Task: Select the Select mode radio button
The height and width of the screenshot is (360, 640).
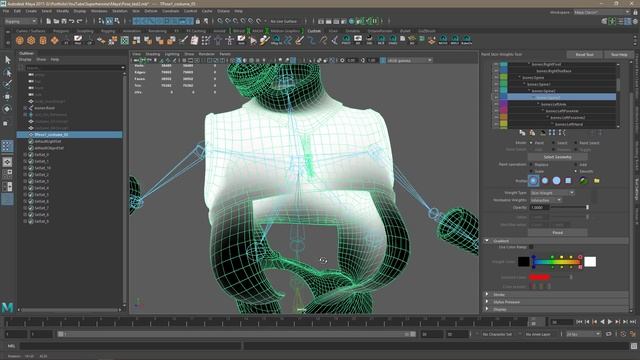Action: pos(554,143)
